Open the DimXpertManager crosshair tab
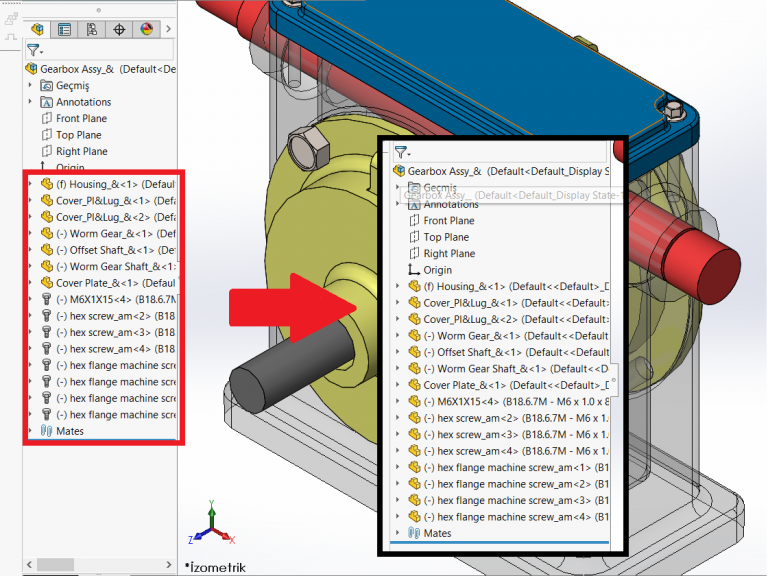 click(119, 29)
